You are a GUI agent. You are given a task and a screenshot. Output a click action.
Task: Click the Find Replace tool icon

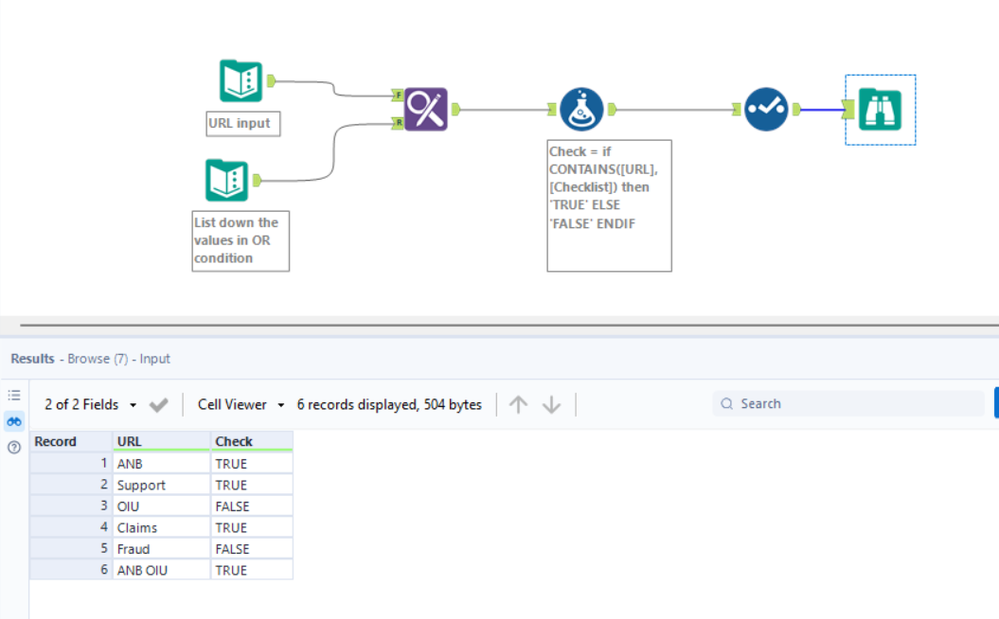426,108
